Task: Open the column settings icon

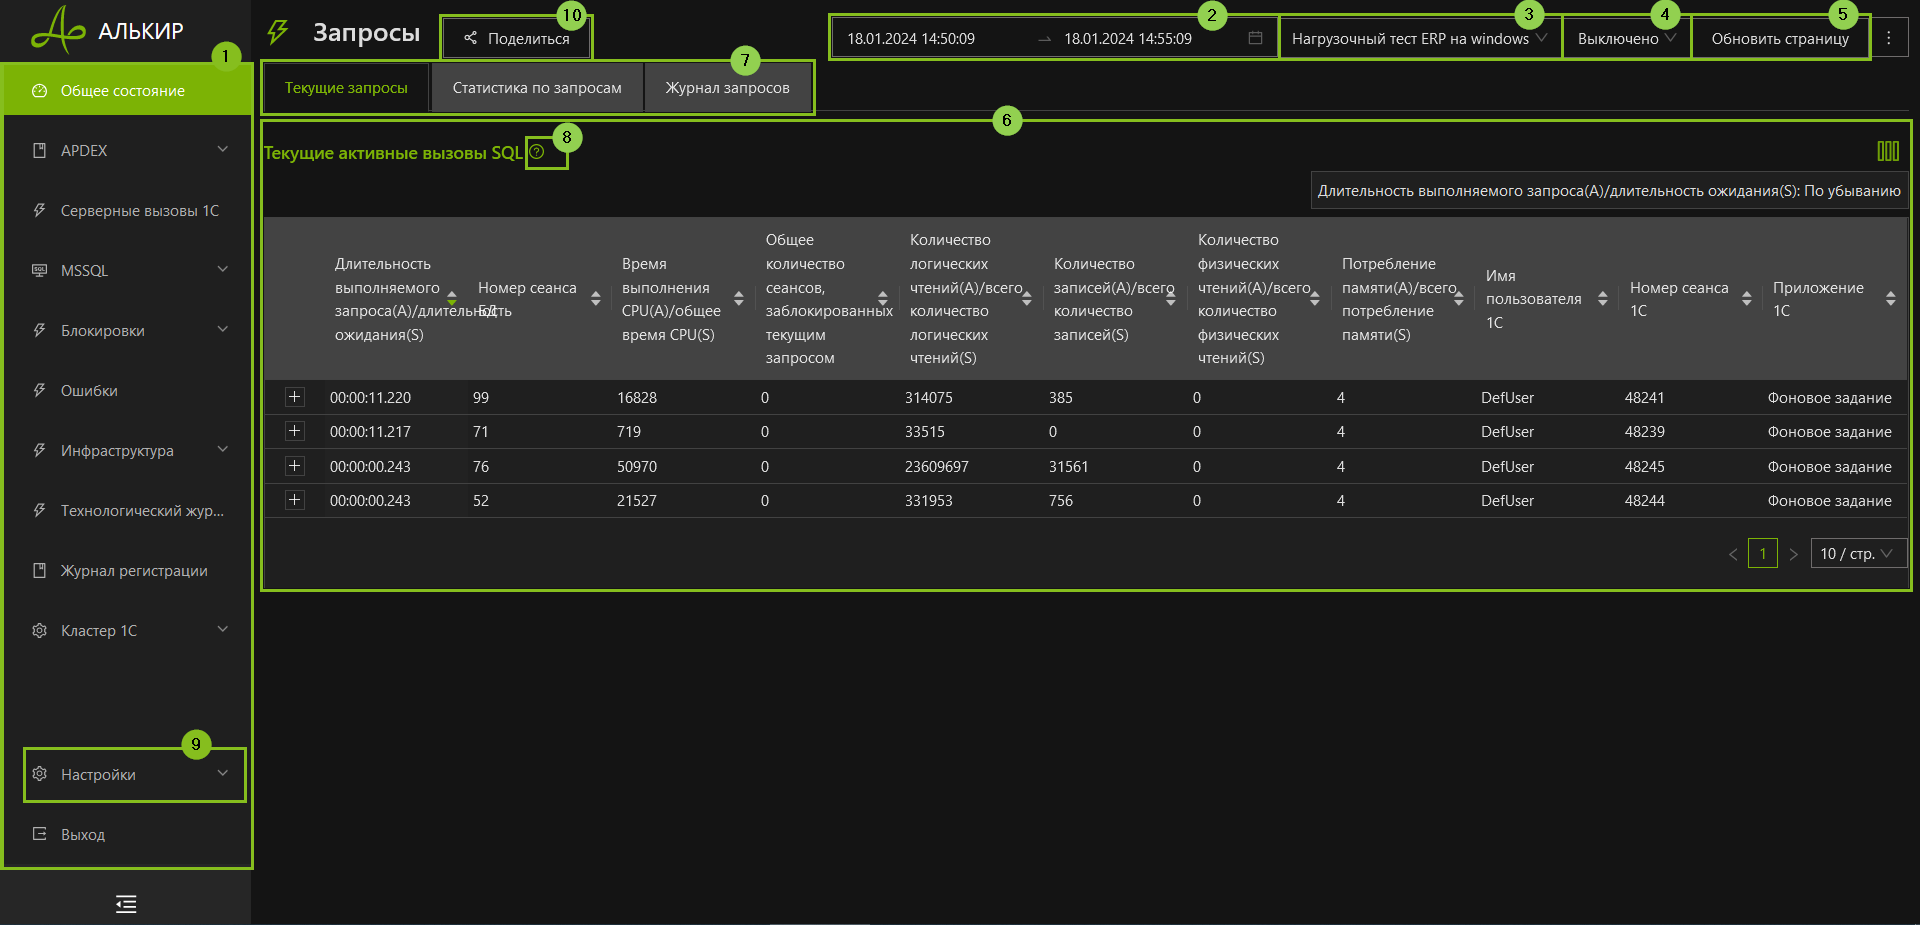Action: [x=1887, y=151]
